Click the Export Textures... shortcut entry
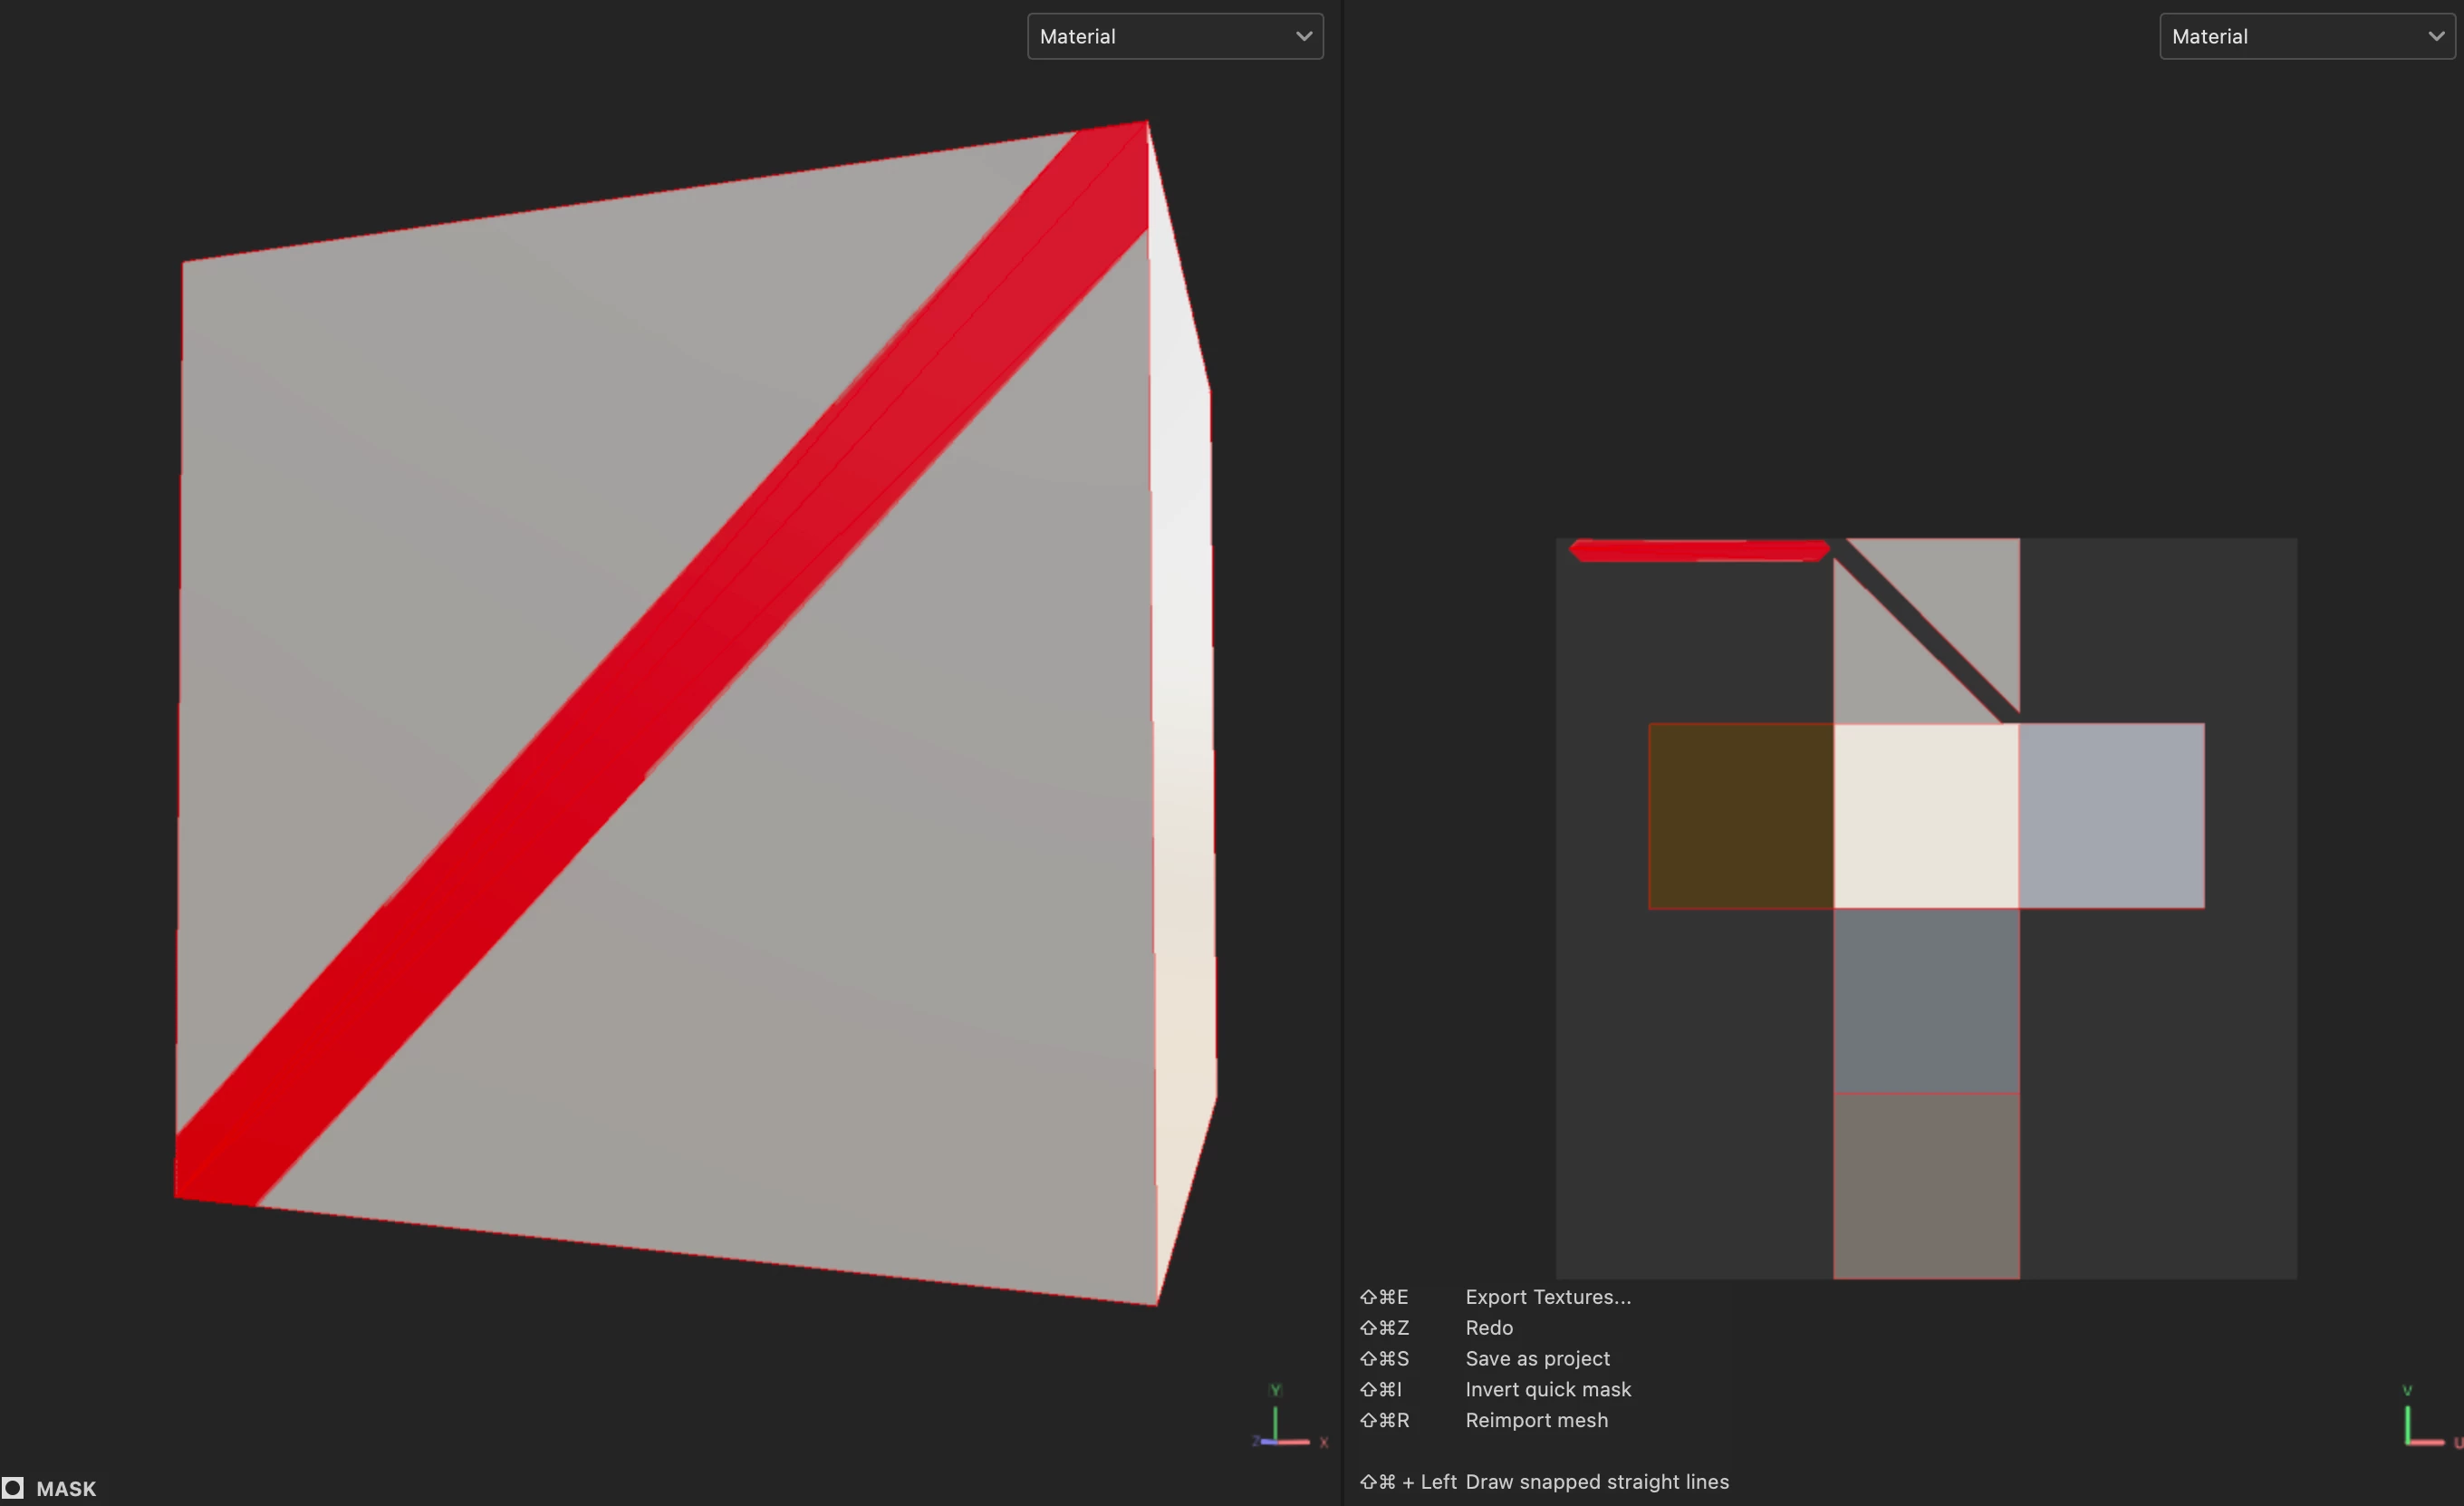This screenshot has width=2464, height=1506. click(1547, 1297)
